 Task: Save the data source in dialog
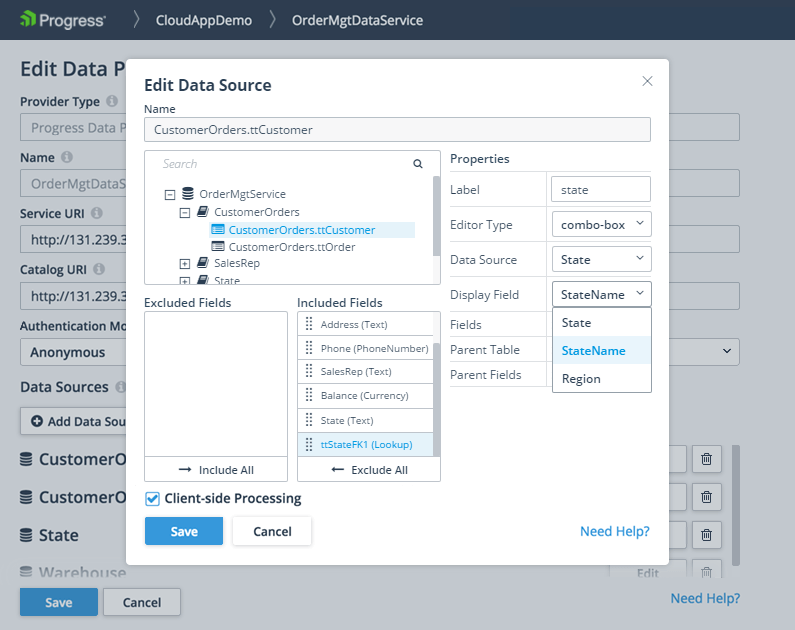click(x=184, y=531)
